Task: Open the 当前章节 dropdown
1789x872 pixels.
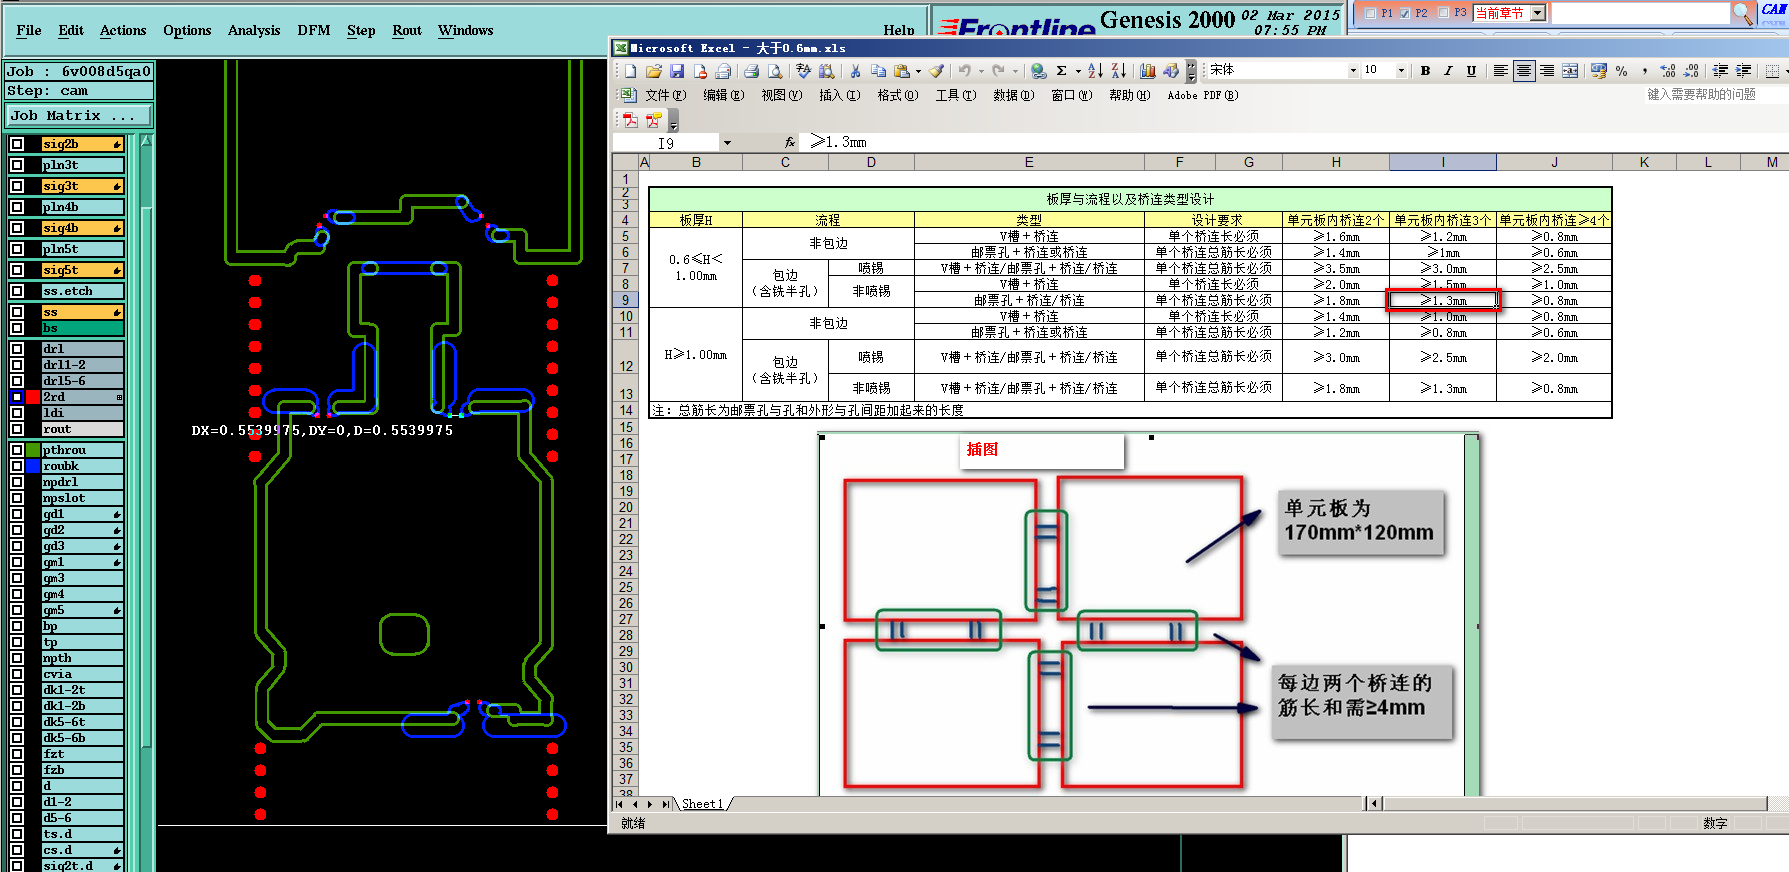Action: click(x=1538, y=13)
